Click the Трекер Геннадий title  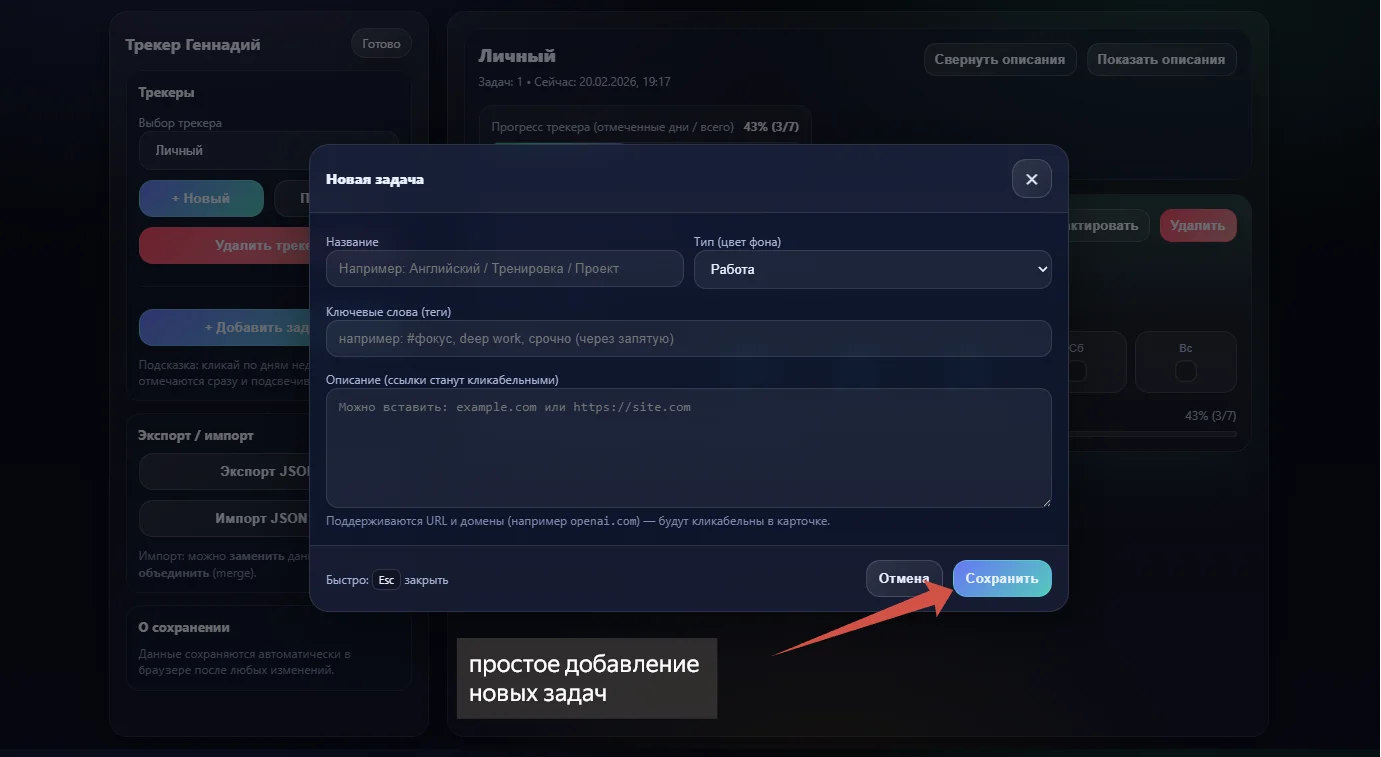coord(193,45)
